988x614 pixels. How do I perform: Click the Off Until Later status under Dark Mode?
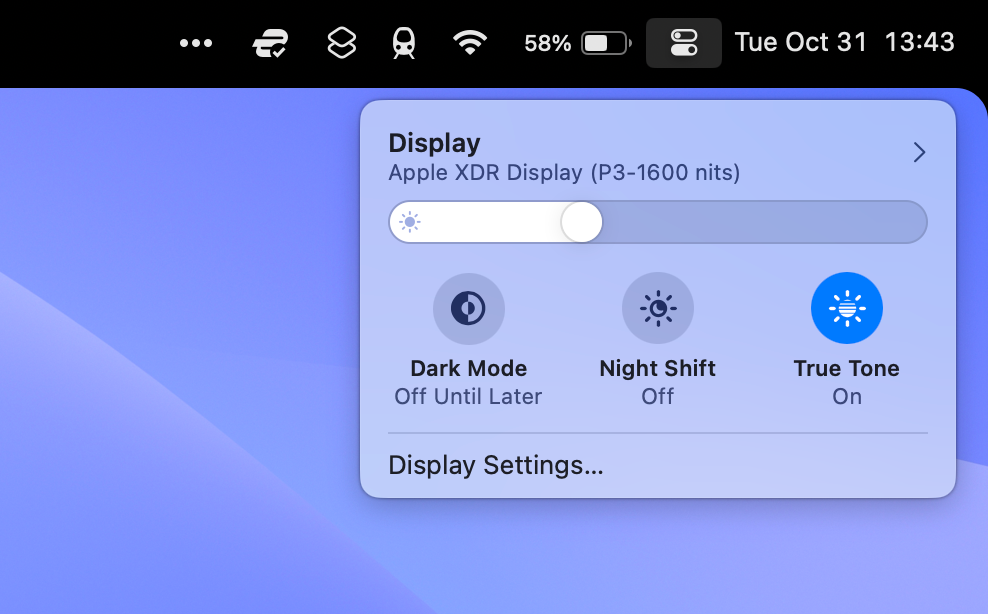click(x=468, y=396)
